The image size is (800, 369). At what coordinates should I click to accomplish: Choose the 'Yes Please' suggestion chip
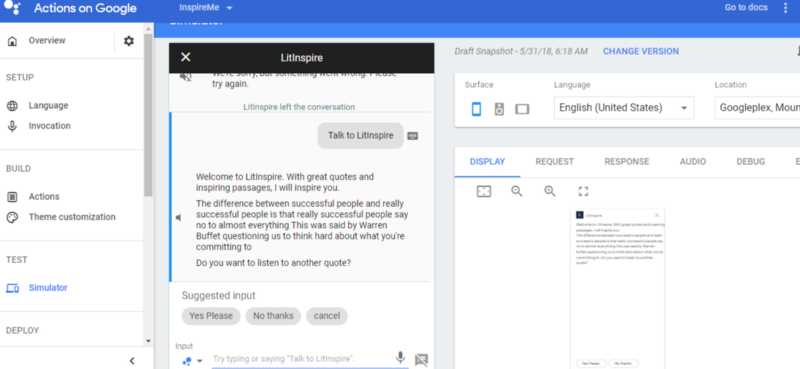click(x=211, y=316)
